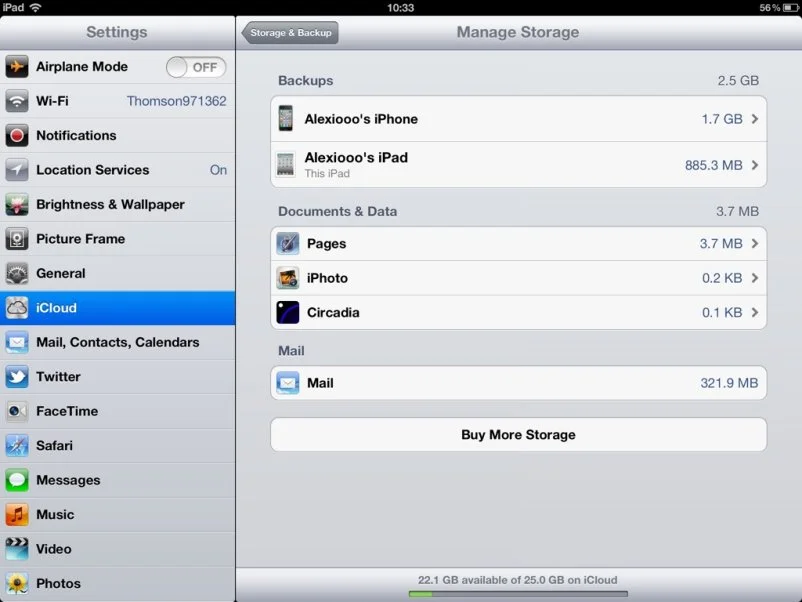The width and height of the screenshot is (802, 602).
Task: Tap the Picture Frame icon
Action: (x=17, y=239)
